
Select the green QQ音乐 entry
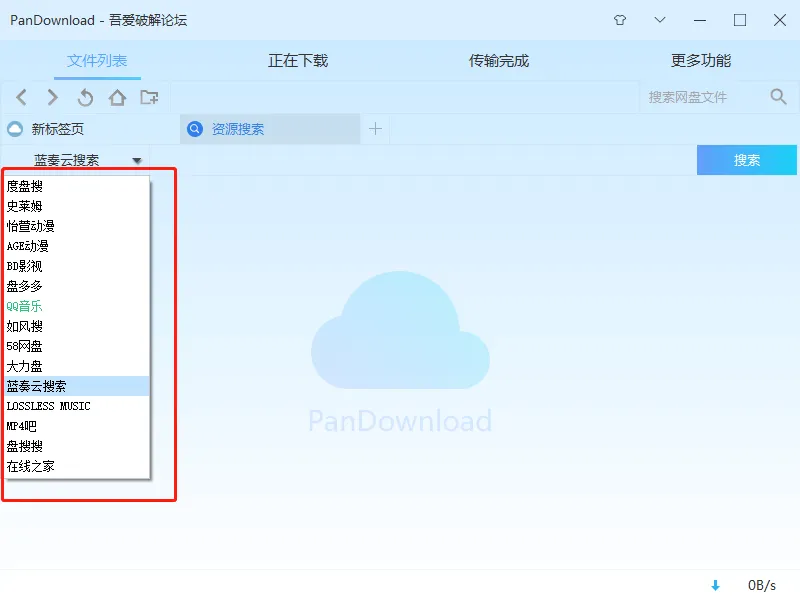[x=77, y=306]
